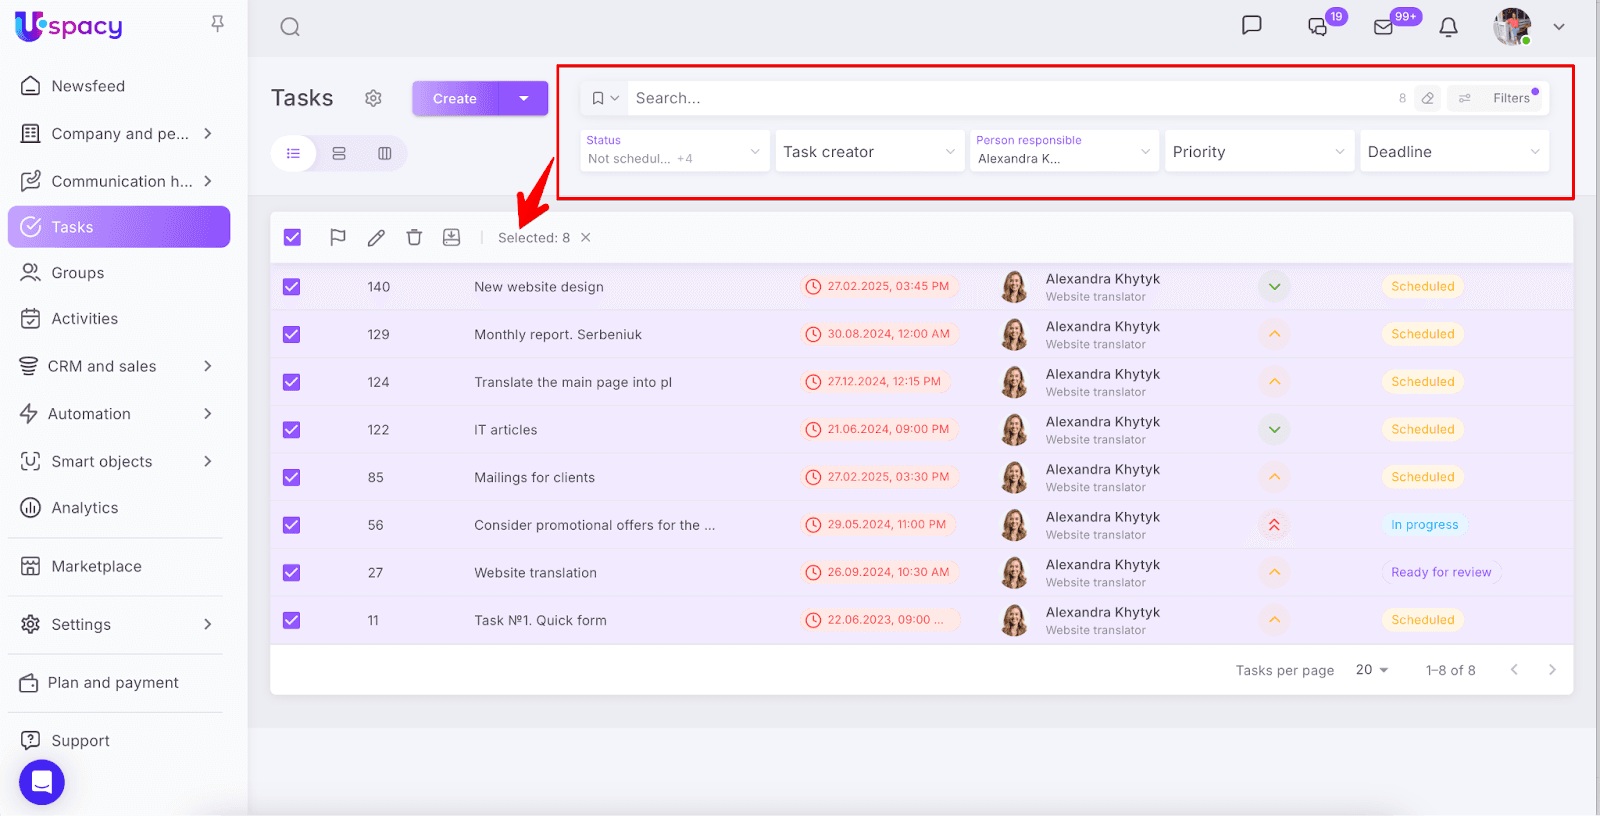Click the flag icon in bulk actions bar
This screenshot has height=816, width=1600.
coord(338,237)
